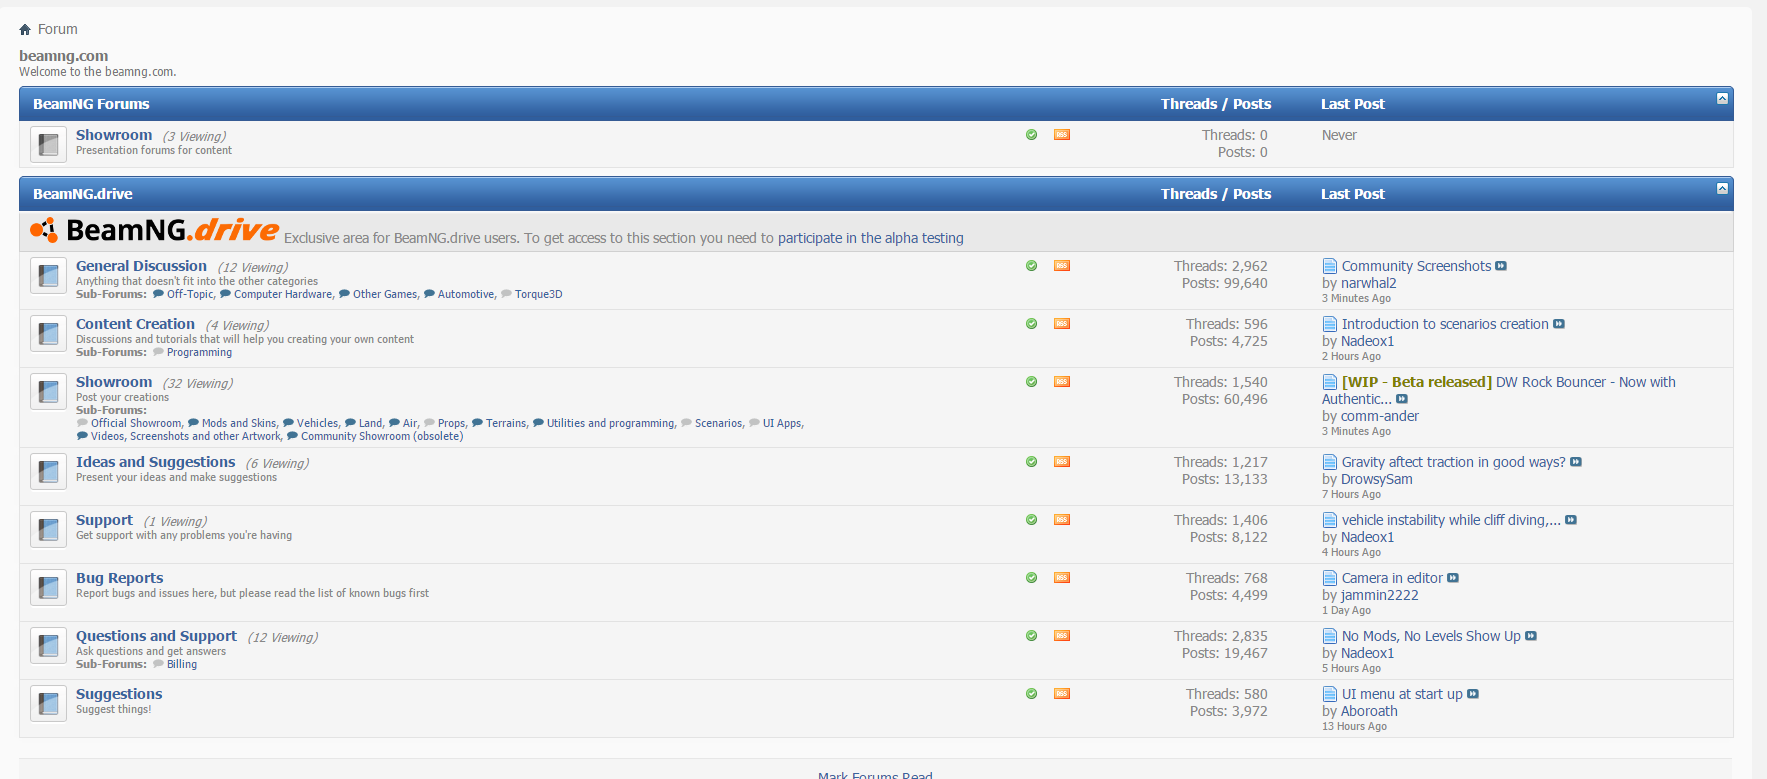Go to last post of UI menu at start up

(1473, 694)
